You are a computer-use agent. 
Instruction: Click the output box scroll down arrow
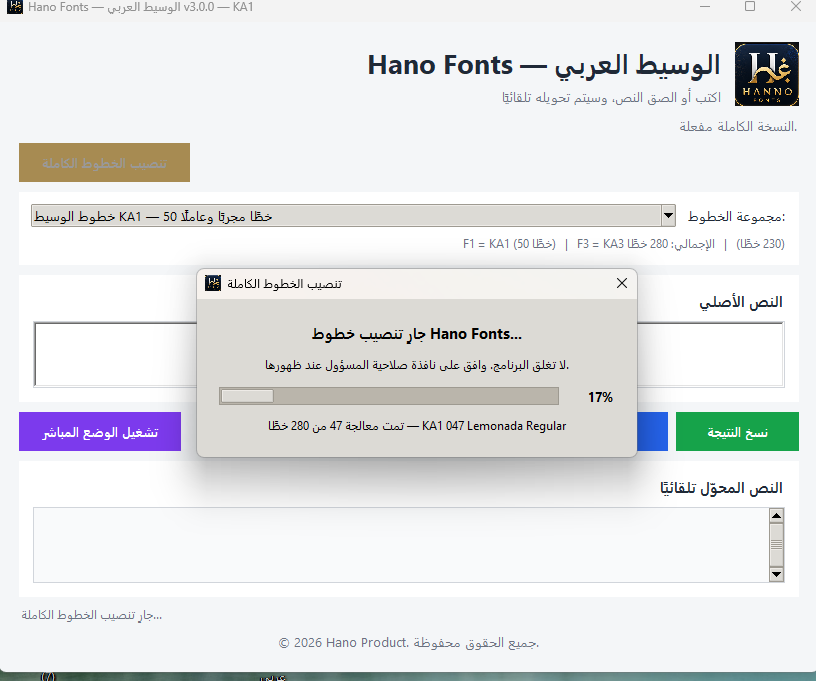[x=776, y=574]
